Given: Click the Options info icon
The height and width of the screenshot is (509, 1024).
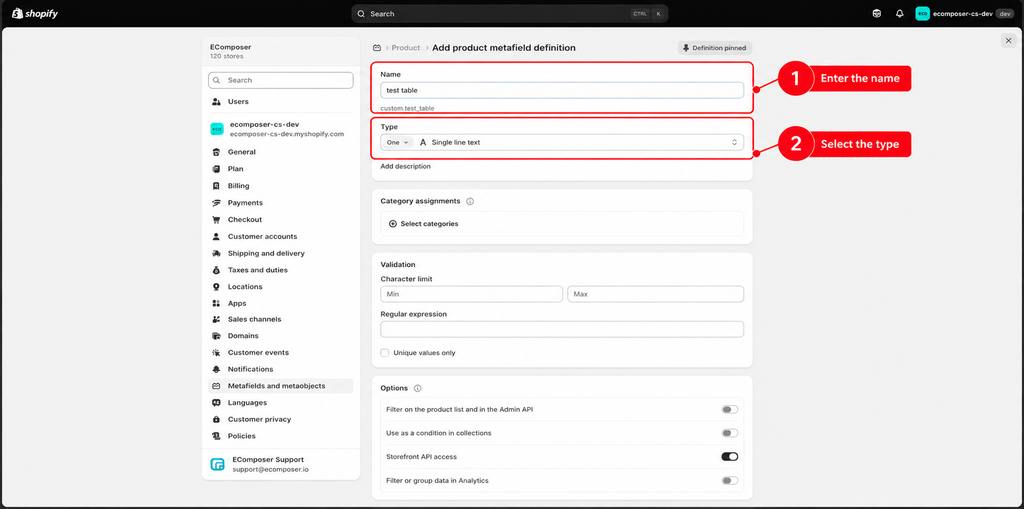Looking at the screenshot, I should [418, 388].
